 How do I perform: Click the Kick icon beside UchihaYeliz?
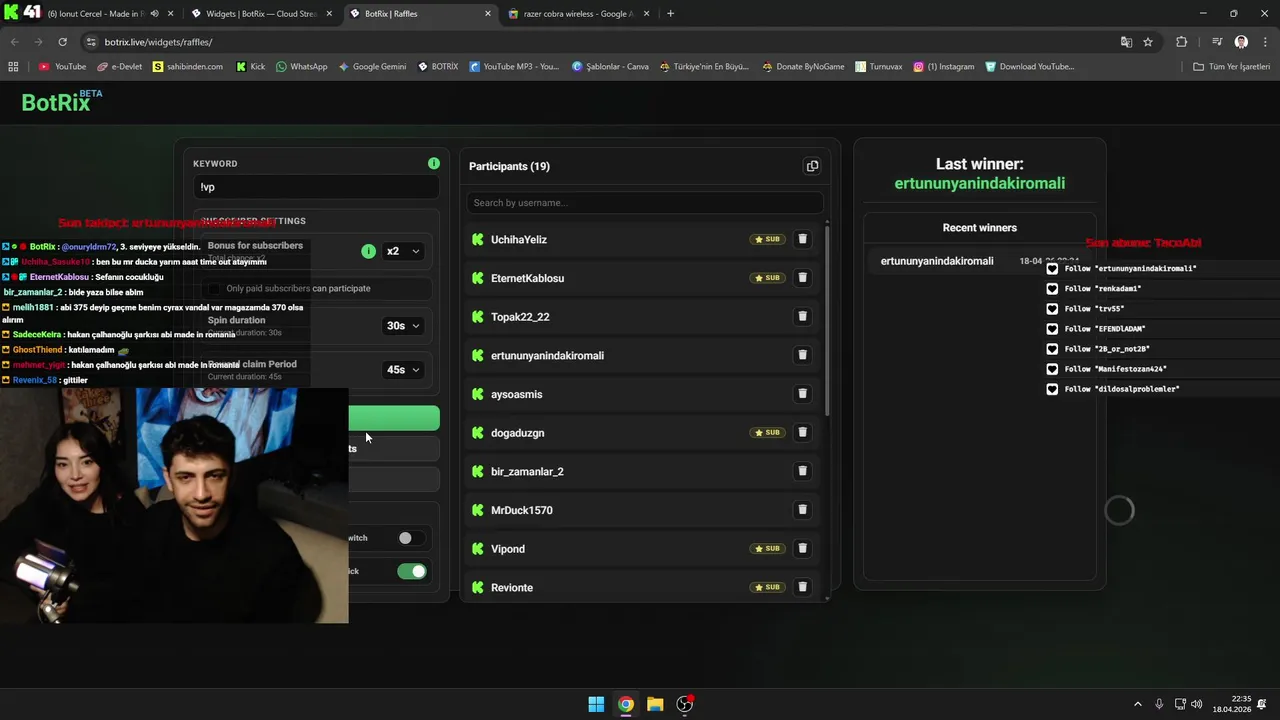[478, 239]
